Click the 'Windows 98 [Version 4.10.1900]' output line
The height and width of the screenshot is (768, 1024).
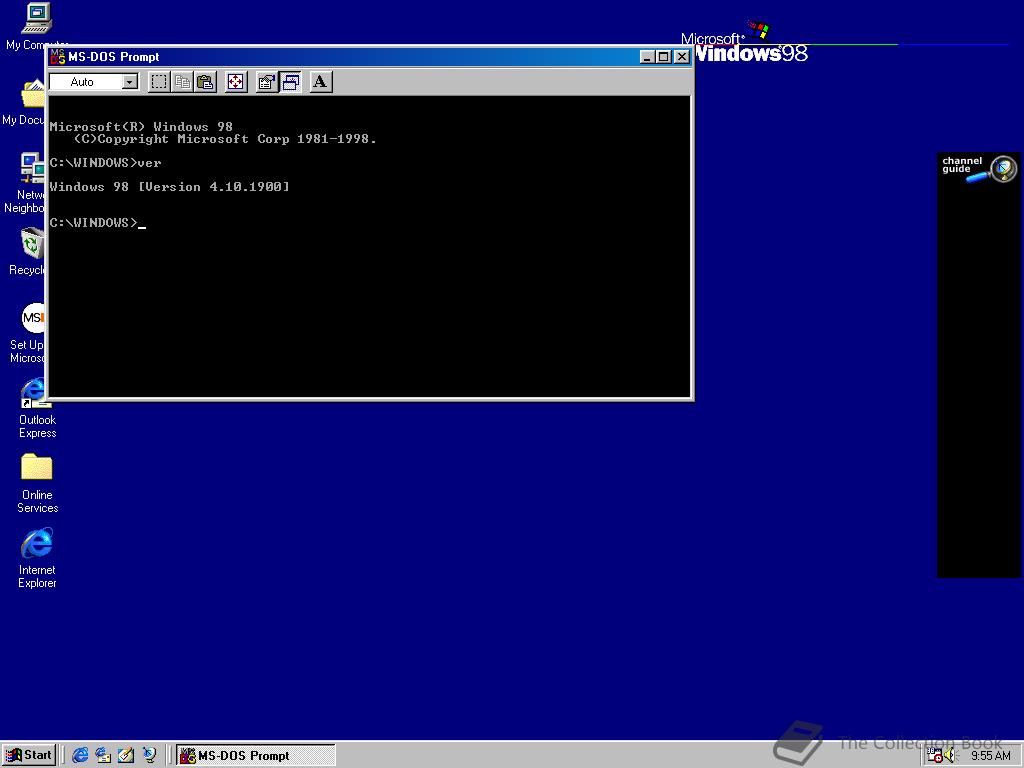pos(169,187)
